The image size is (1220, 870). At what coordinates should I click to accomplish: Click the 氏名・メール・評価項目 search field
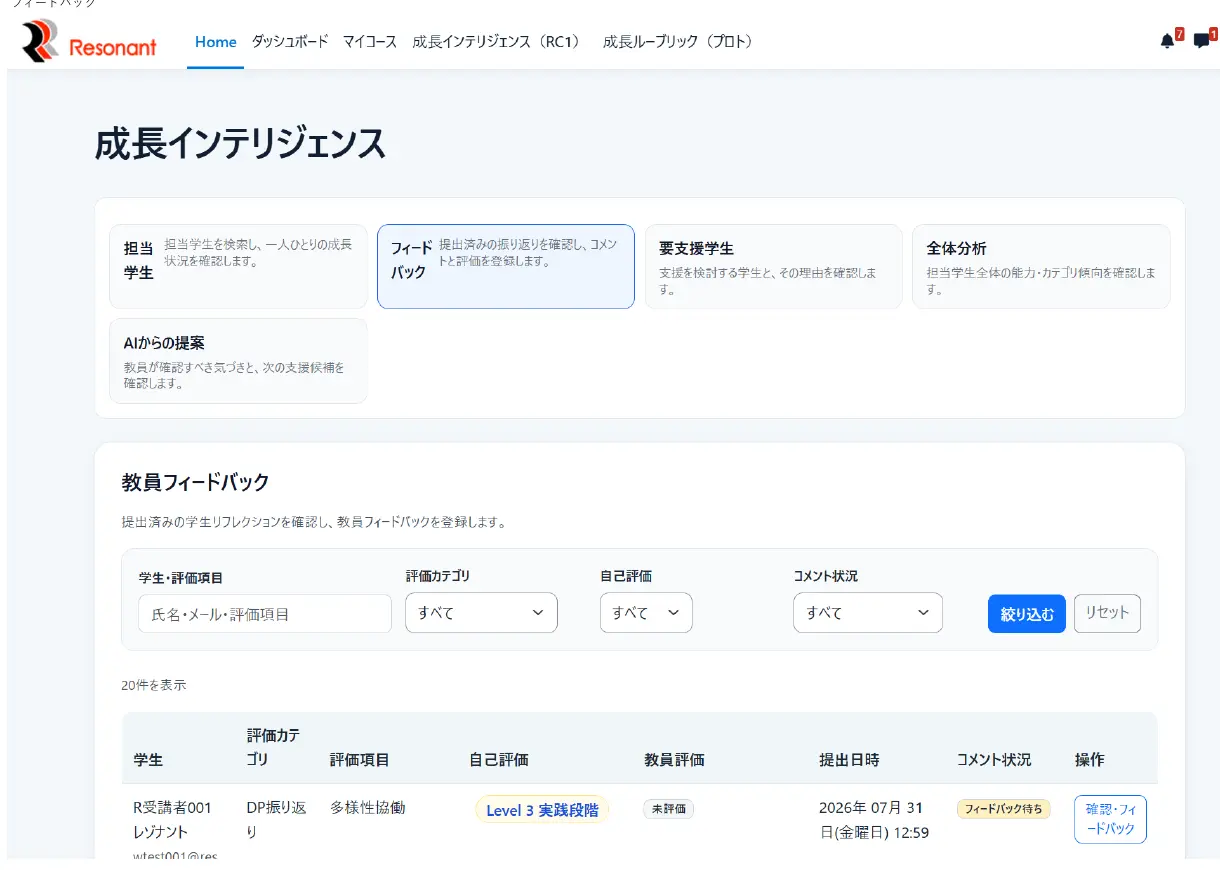coord(265,614)
